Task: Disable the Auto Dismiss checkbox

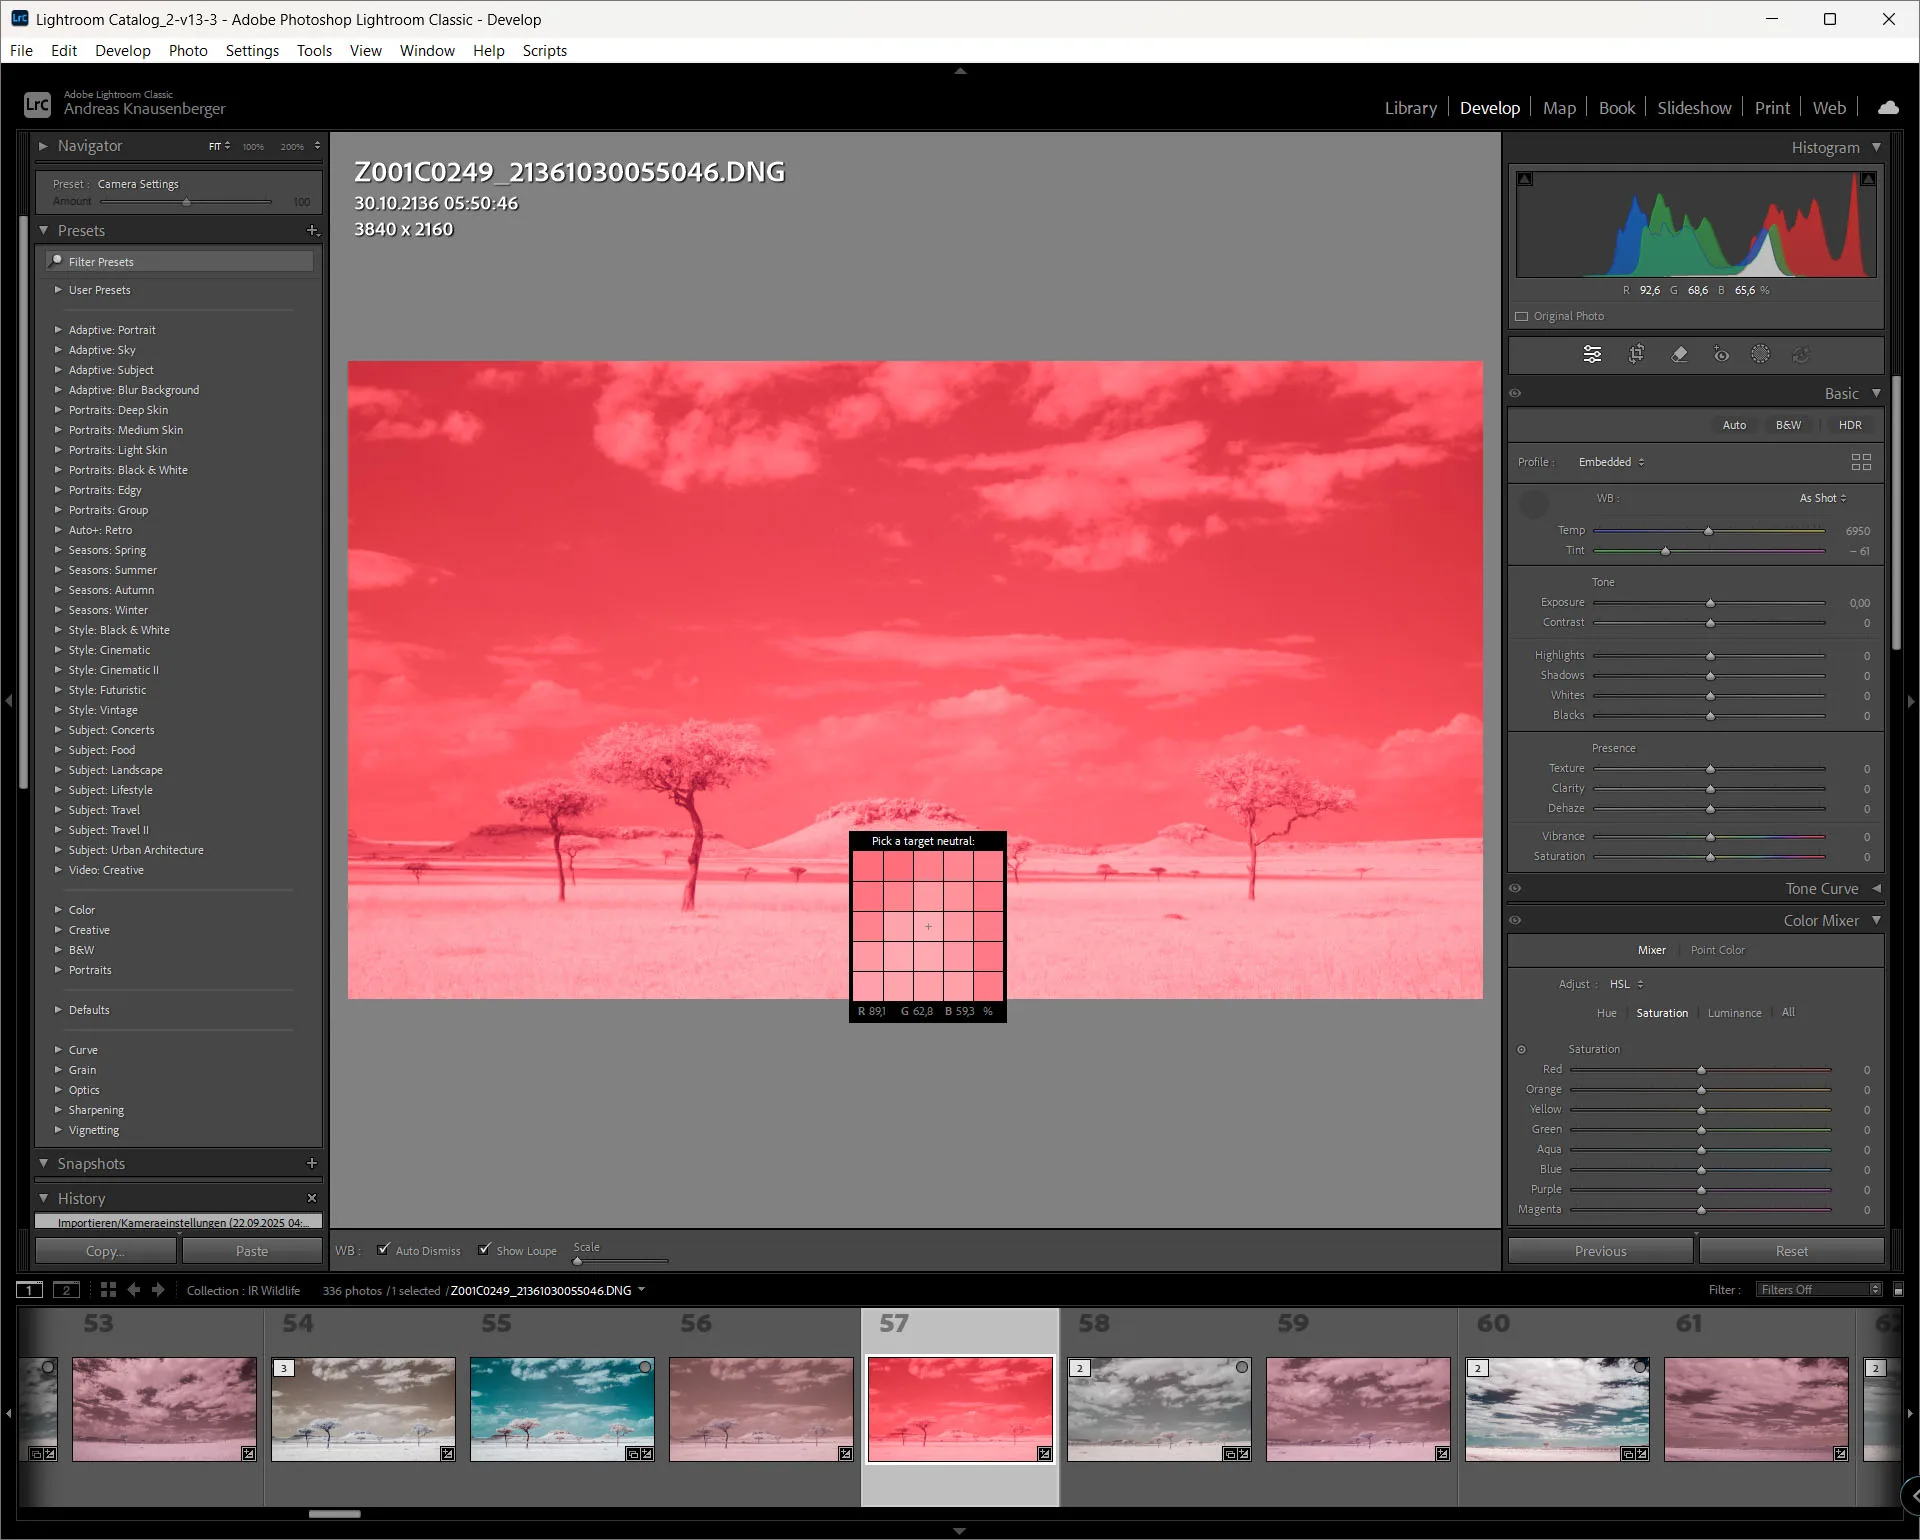Action: pyautogui.click(x=383, y=1250)
